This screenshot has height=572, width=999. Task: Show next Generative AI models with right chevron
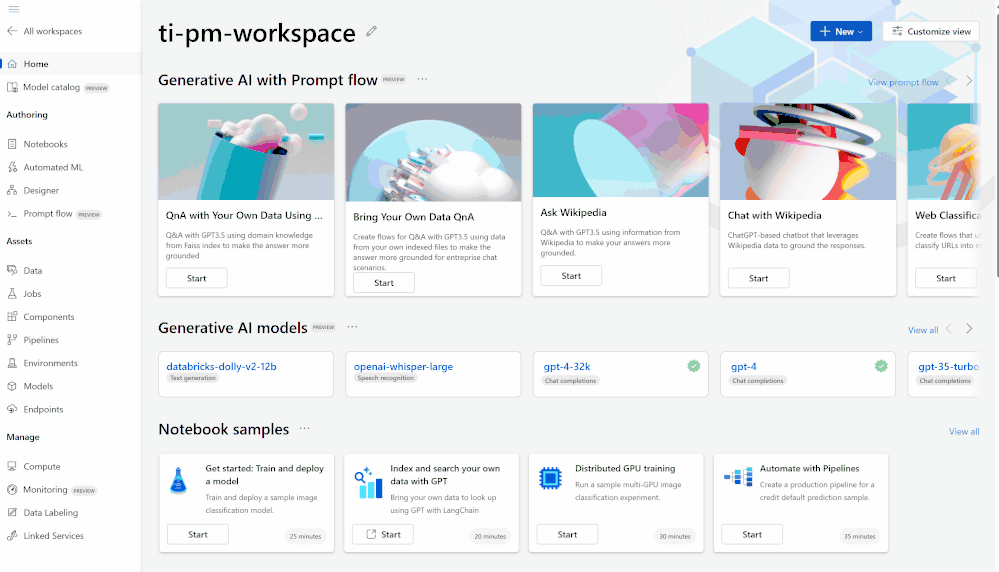click(969, 329)
